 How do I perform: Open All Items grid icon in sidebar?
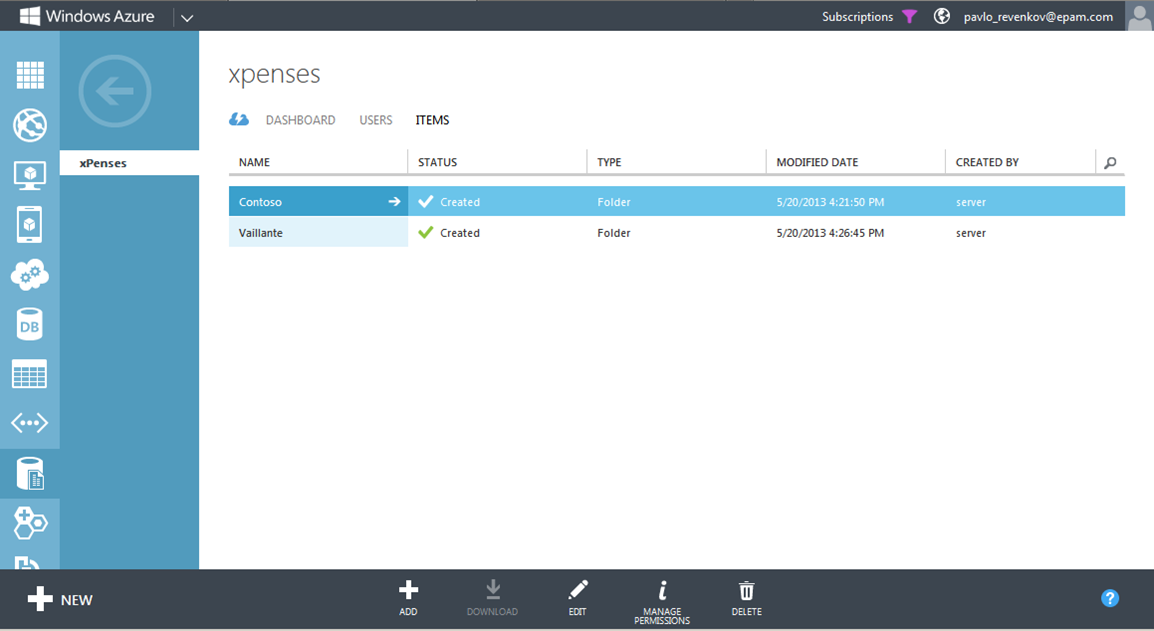30,75
